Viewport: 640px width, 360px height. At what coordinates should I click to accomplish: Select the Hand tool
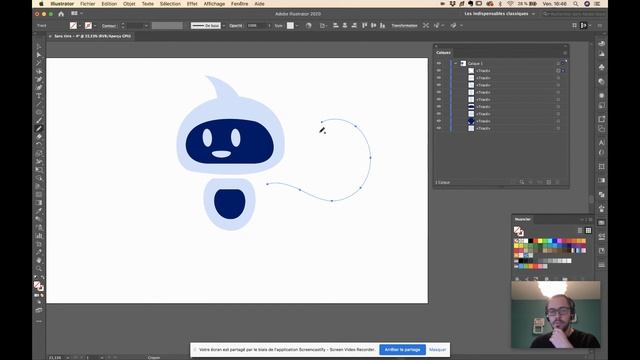coord(39,260)
